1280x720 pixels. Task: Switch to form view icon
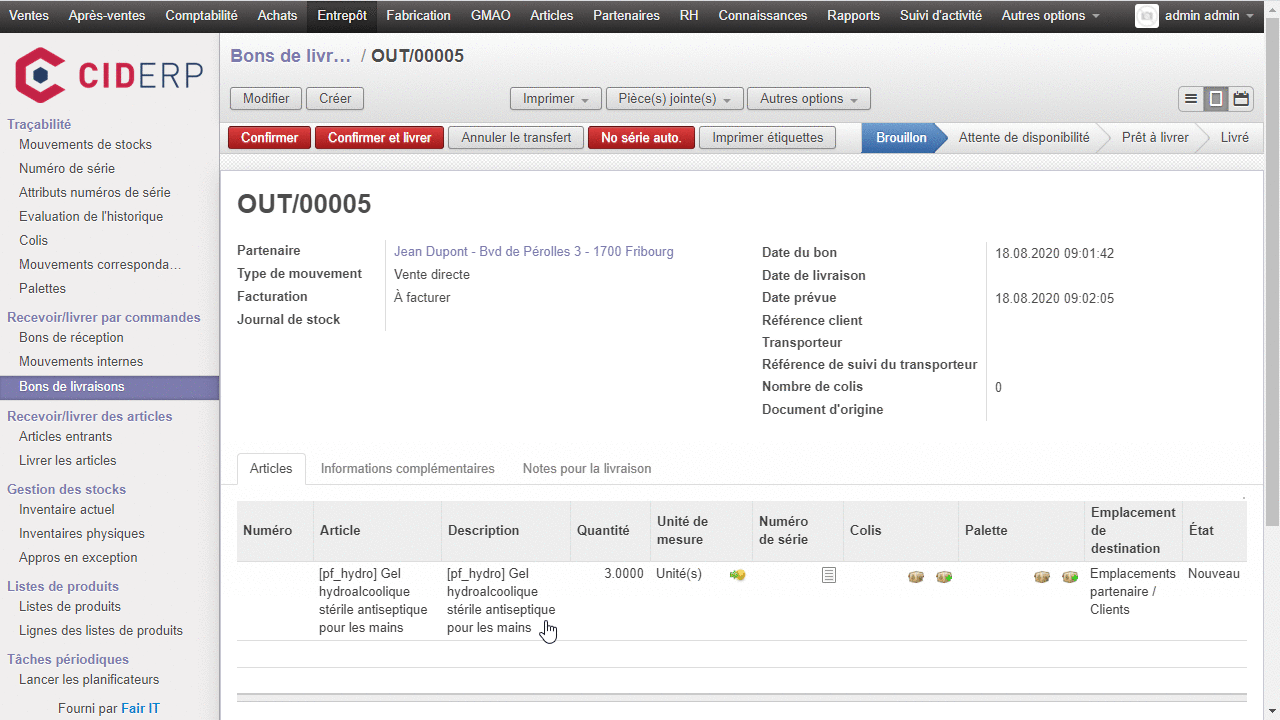1216,99
